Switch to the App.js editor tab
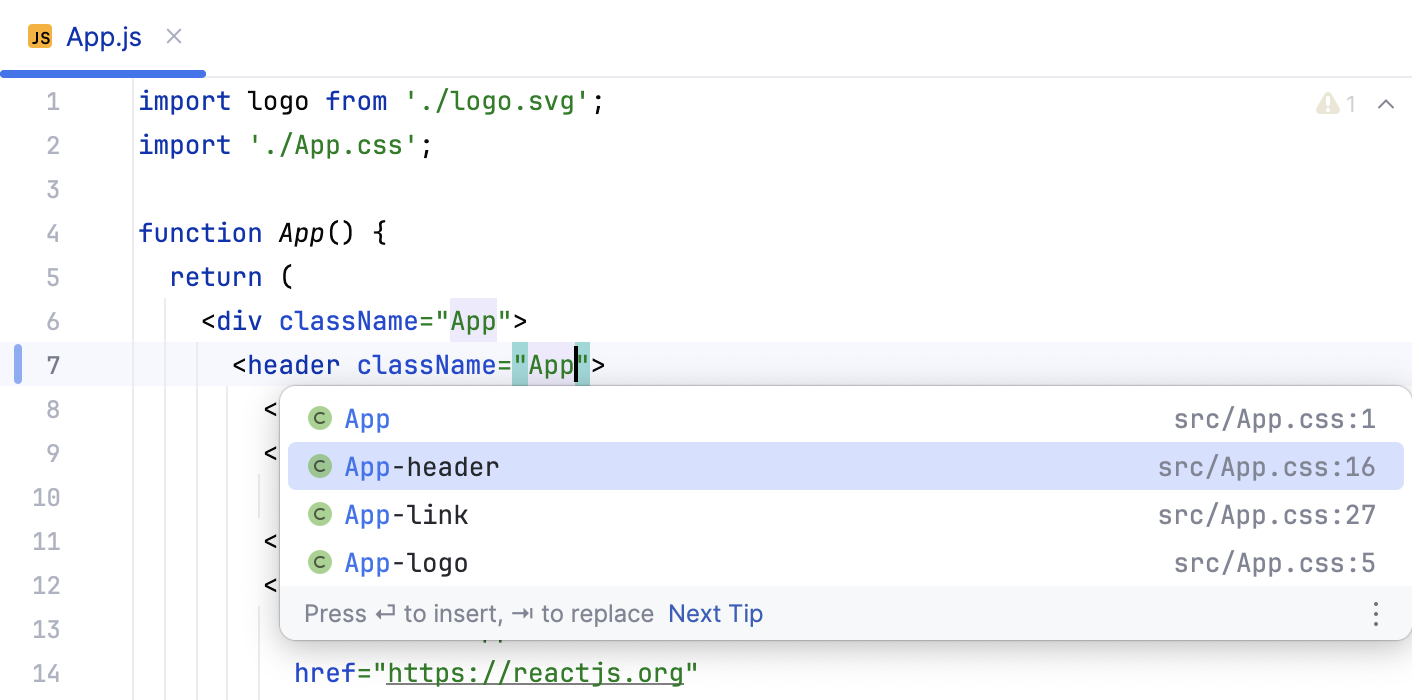1412x700 pixels. [x=103, y=36]
